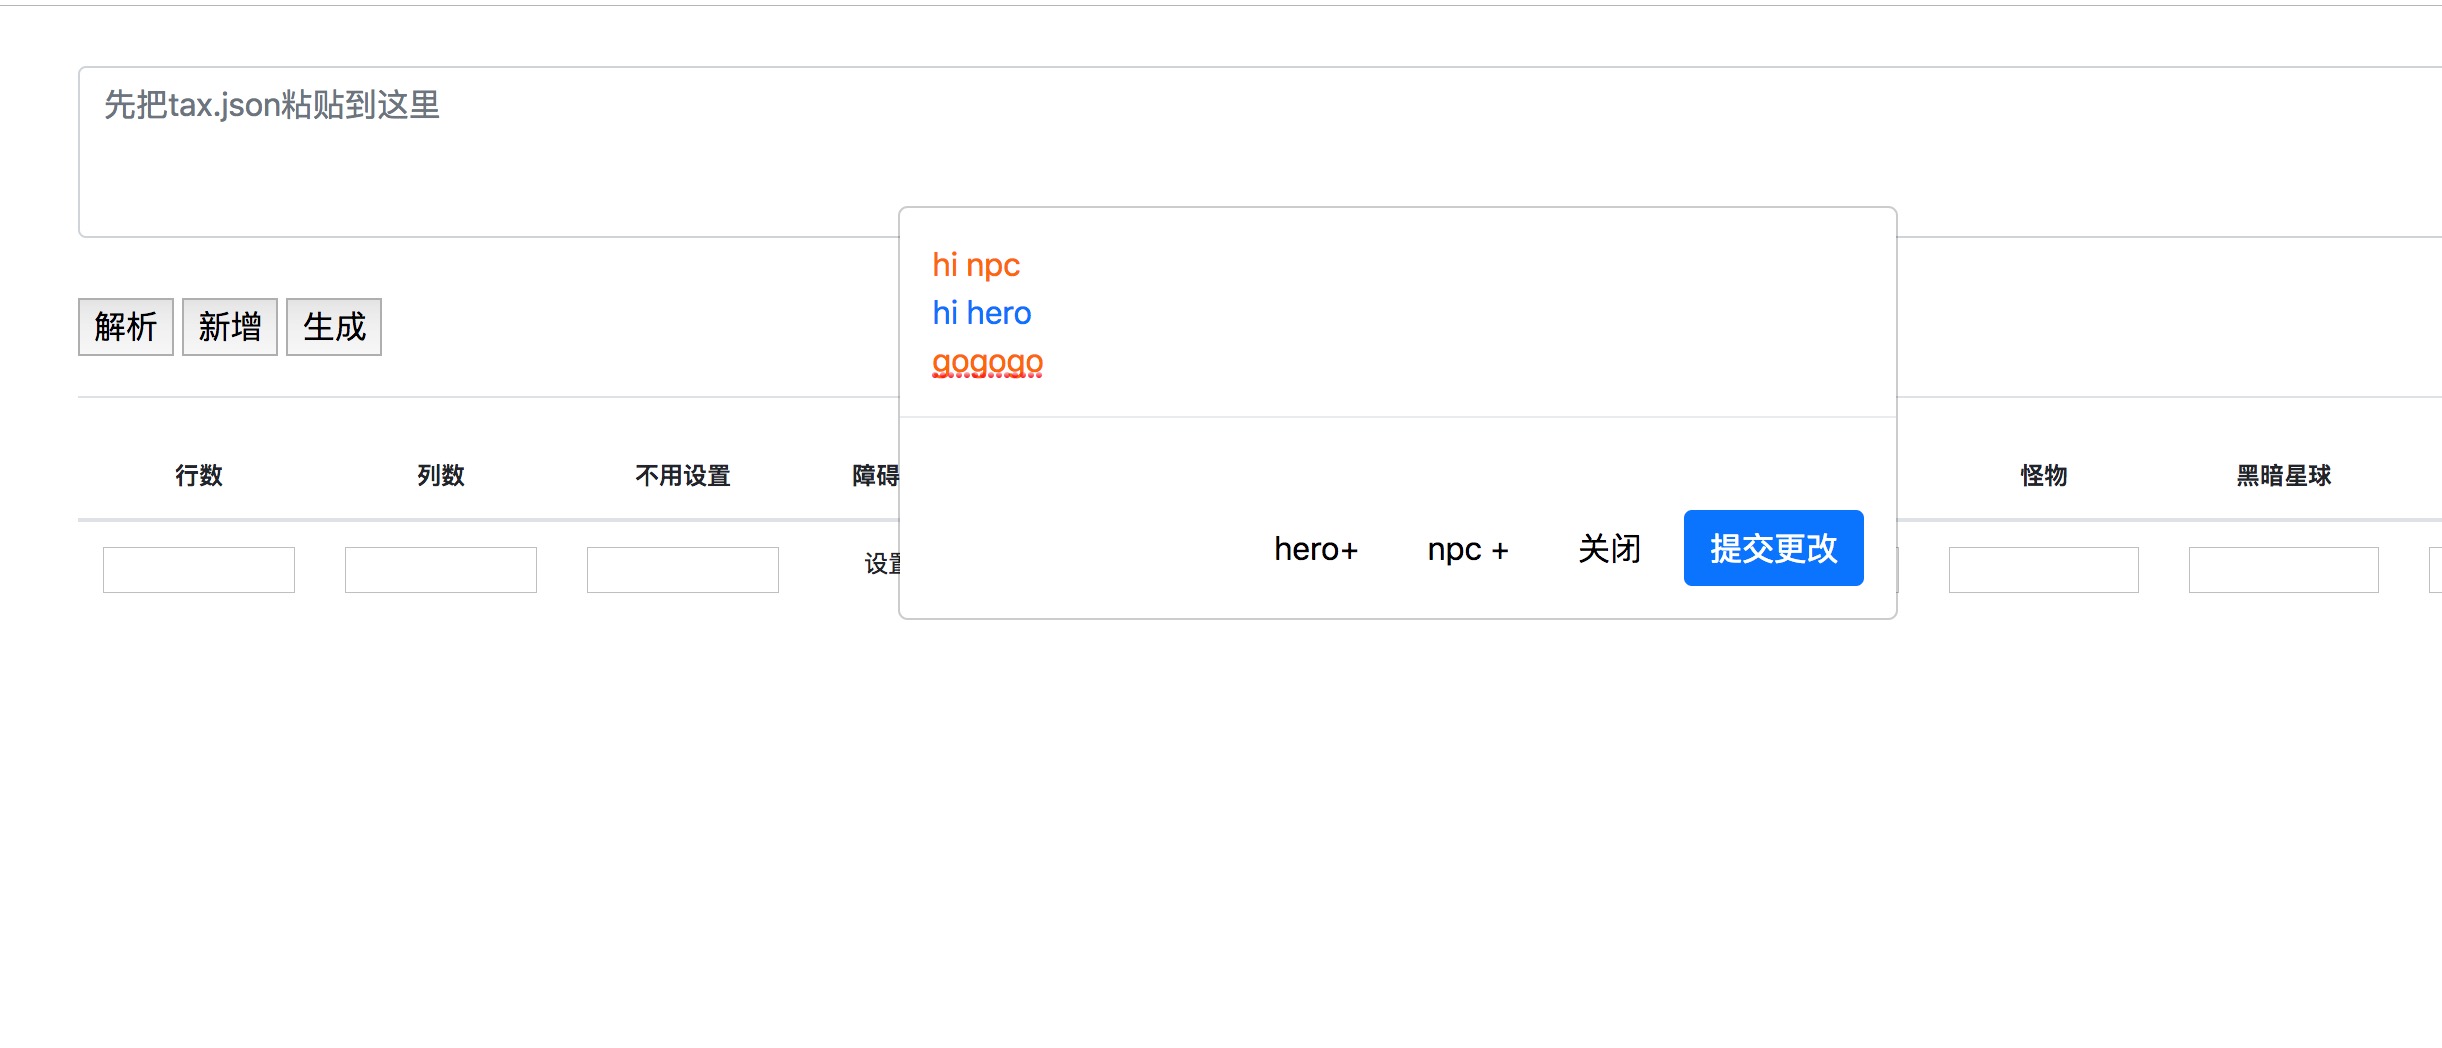Click the 解析 parse button
Screen dimensions: 2442x1048
point(126,327)
